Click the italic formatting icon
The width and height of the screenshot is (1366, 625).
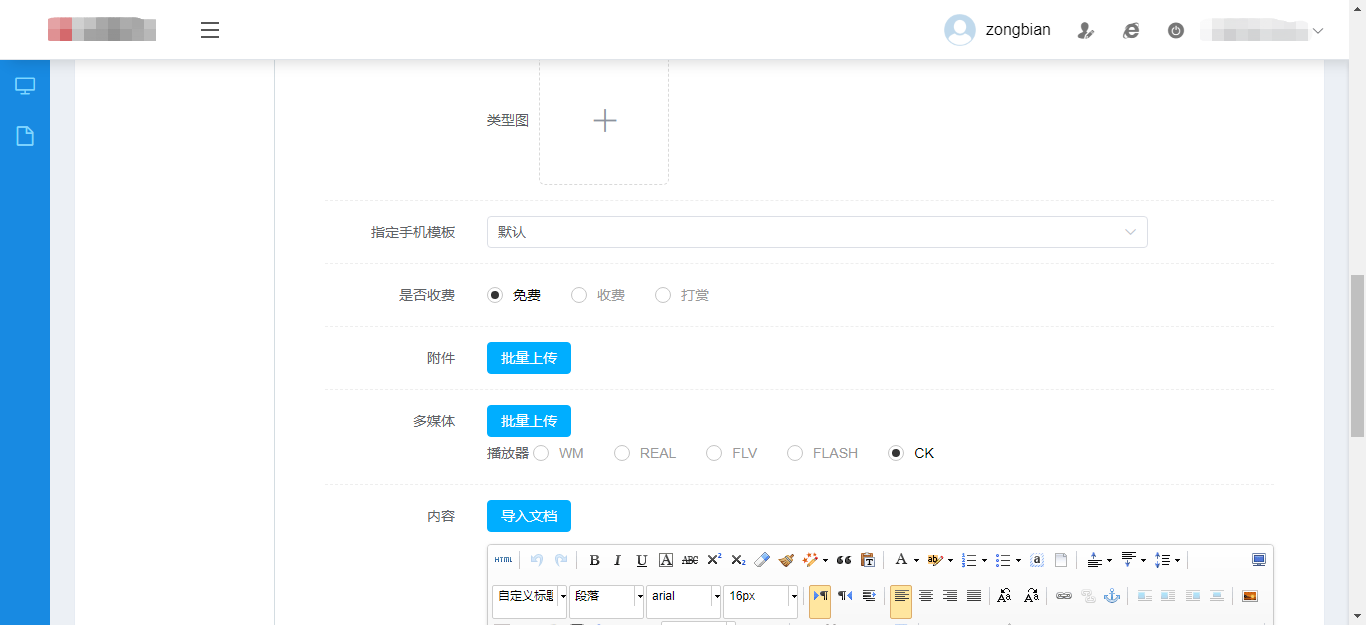(x=618, y=560)
